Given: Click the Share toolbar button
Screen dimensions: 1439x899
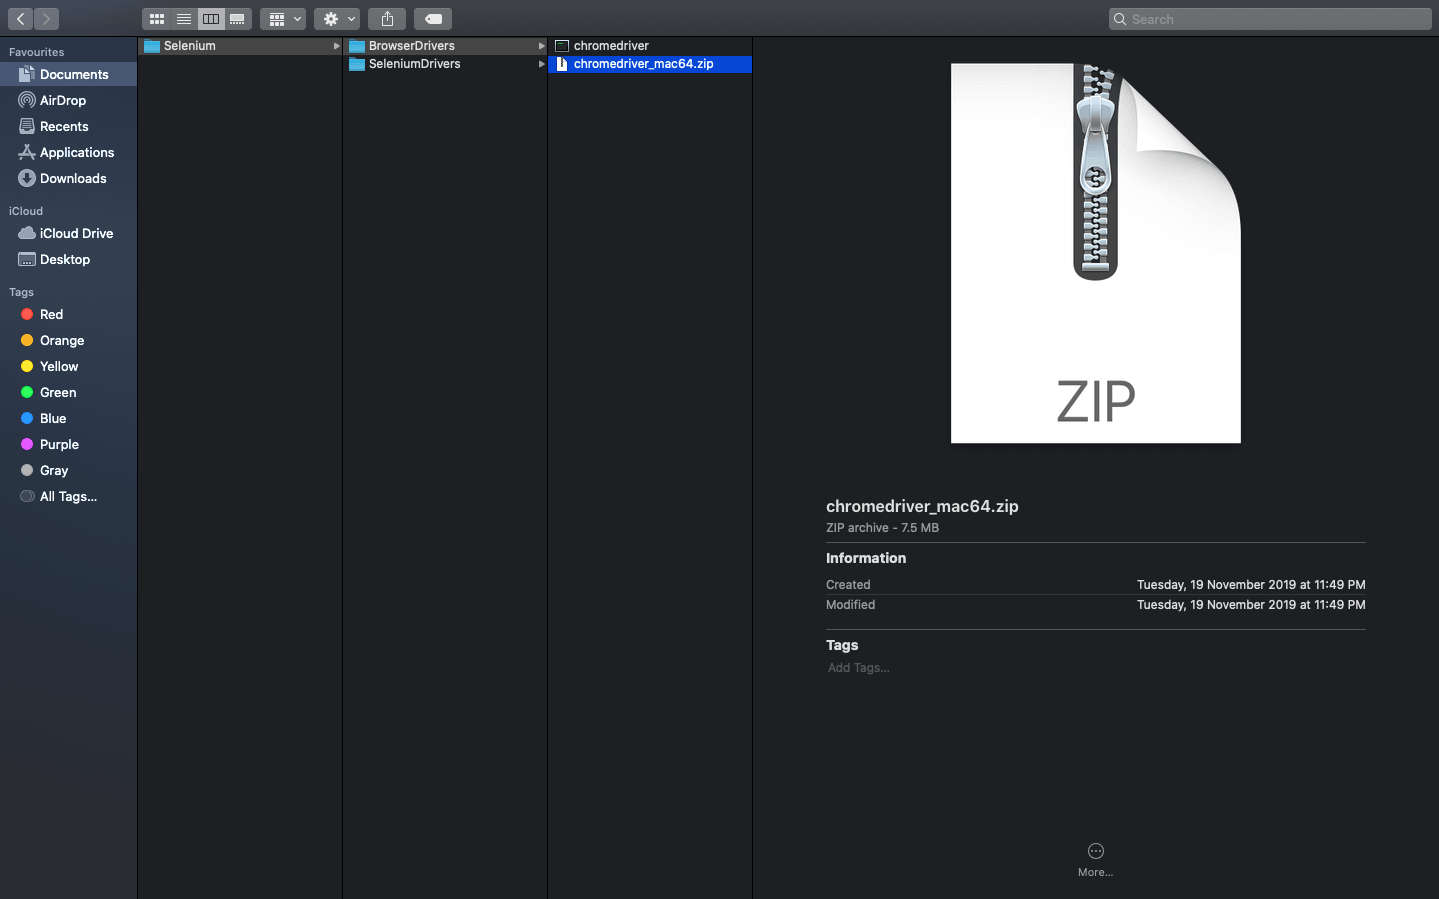Looking at the screenshot, I should coord(387,19).
